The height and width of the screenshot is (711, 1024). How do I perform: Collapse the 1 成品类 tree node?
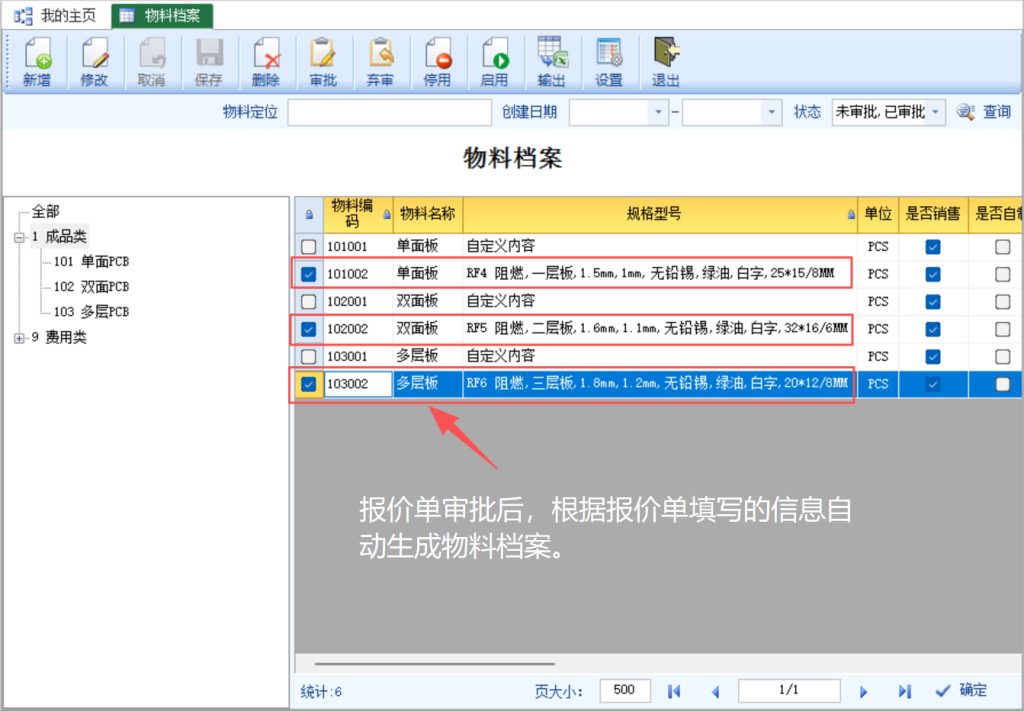[x=19, y=237]
